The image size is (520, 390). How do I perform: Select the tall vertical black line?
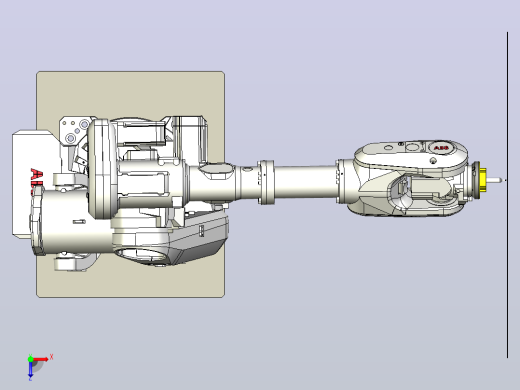(x=508, y=195)
